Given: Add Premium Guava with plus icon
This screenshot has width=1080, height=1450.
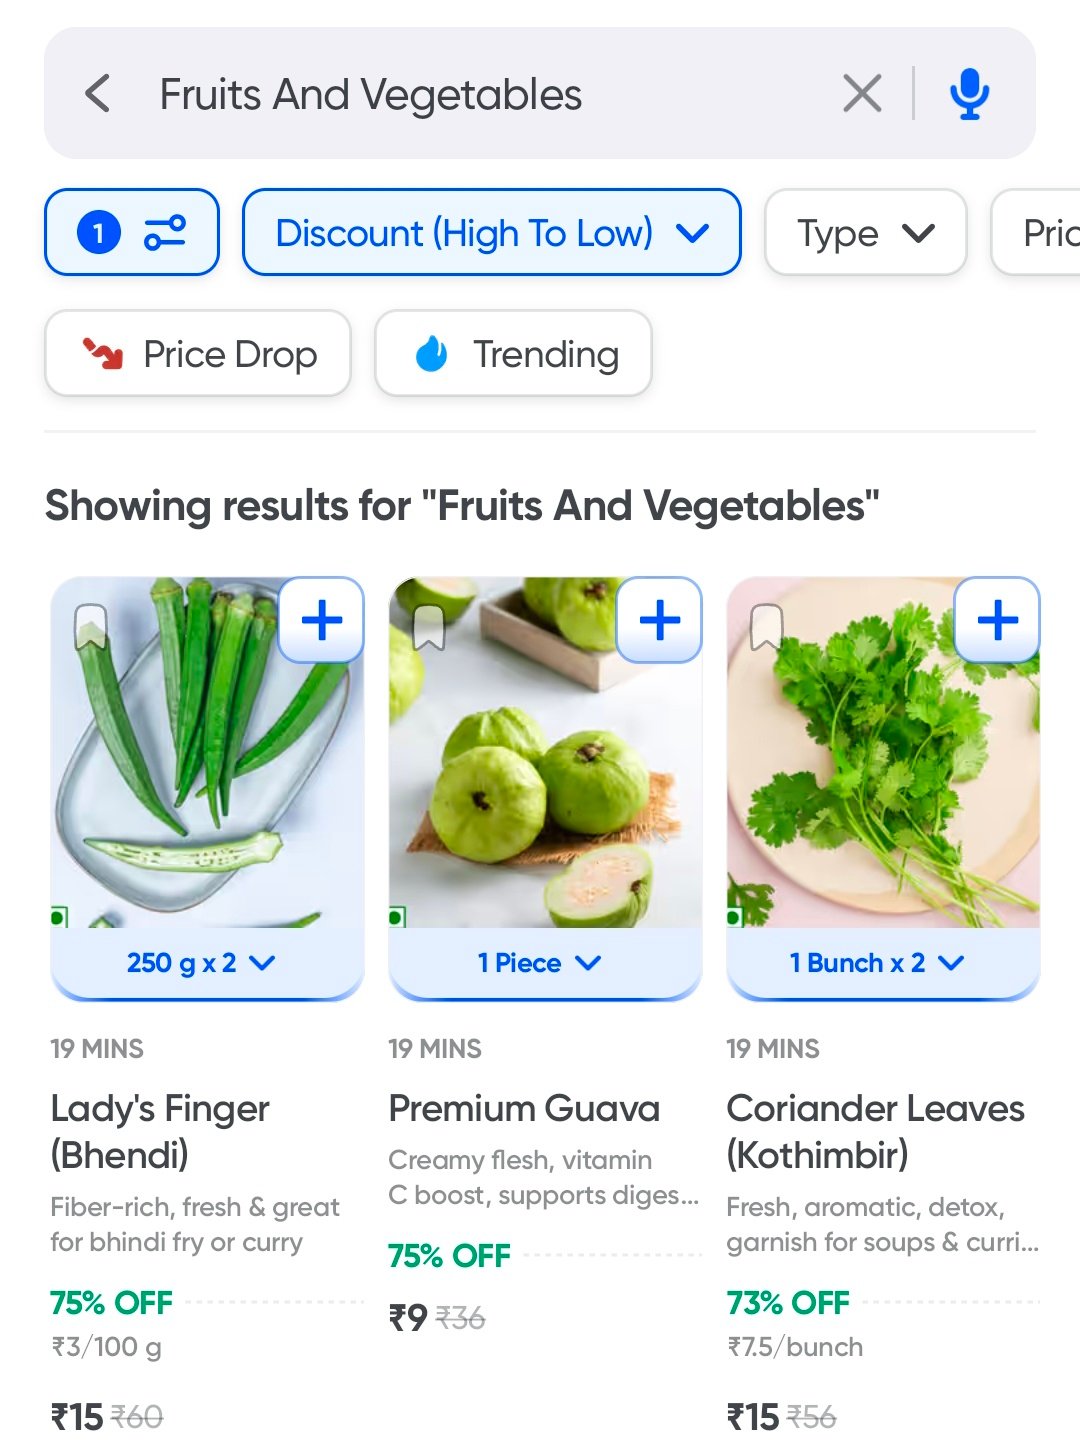Looking at the screenshot, I should pos(659,621).
